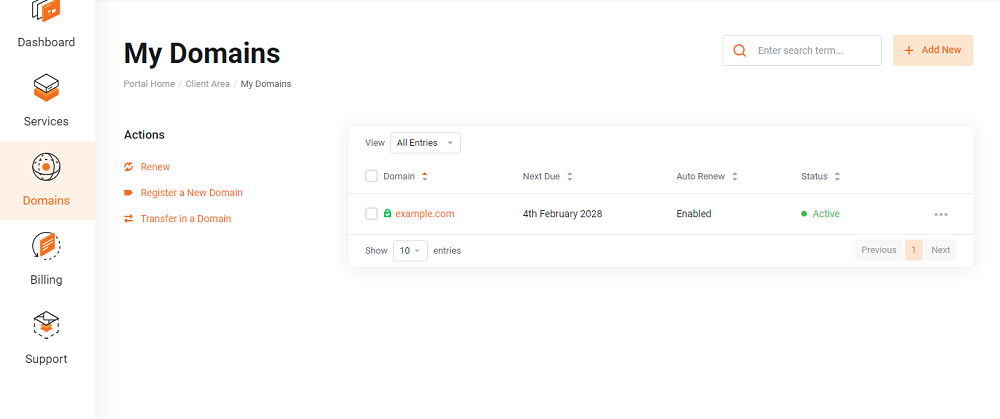Viewport: 1000px width, 419px height.
Task: Select the Domains globe icon
Action: coord(46,167)
